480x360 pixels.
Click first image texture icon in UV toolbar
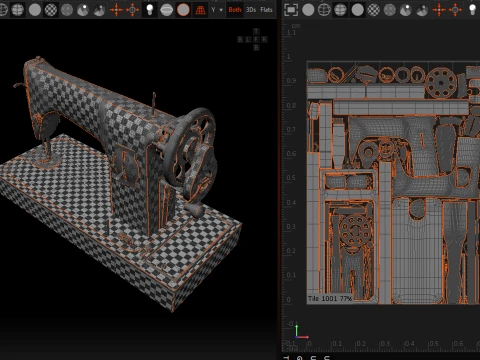coord(406,10)
